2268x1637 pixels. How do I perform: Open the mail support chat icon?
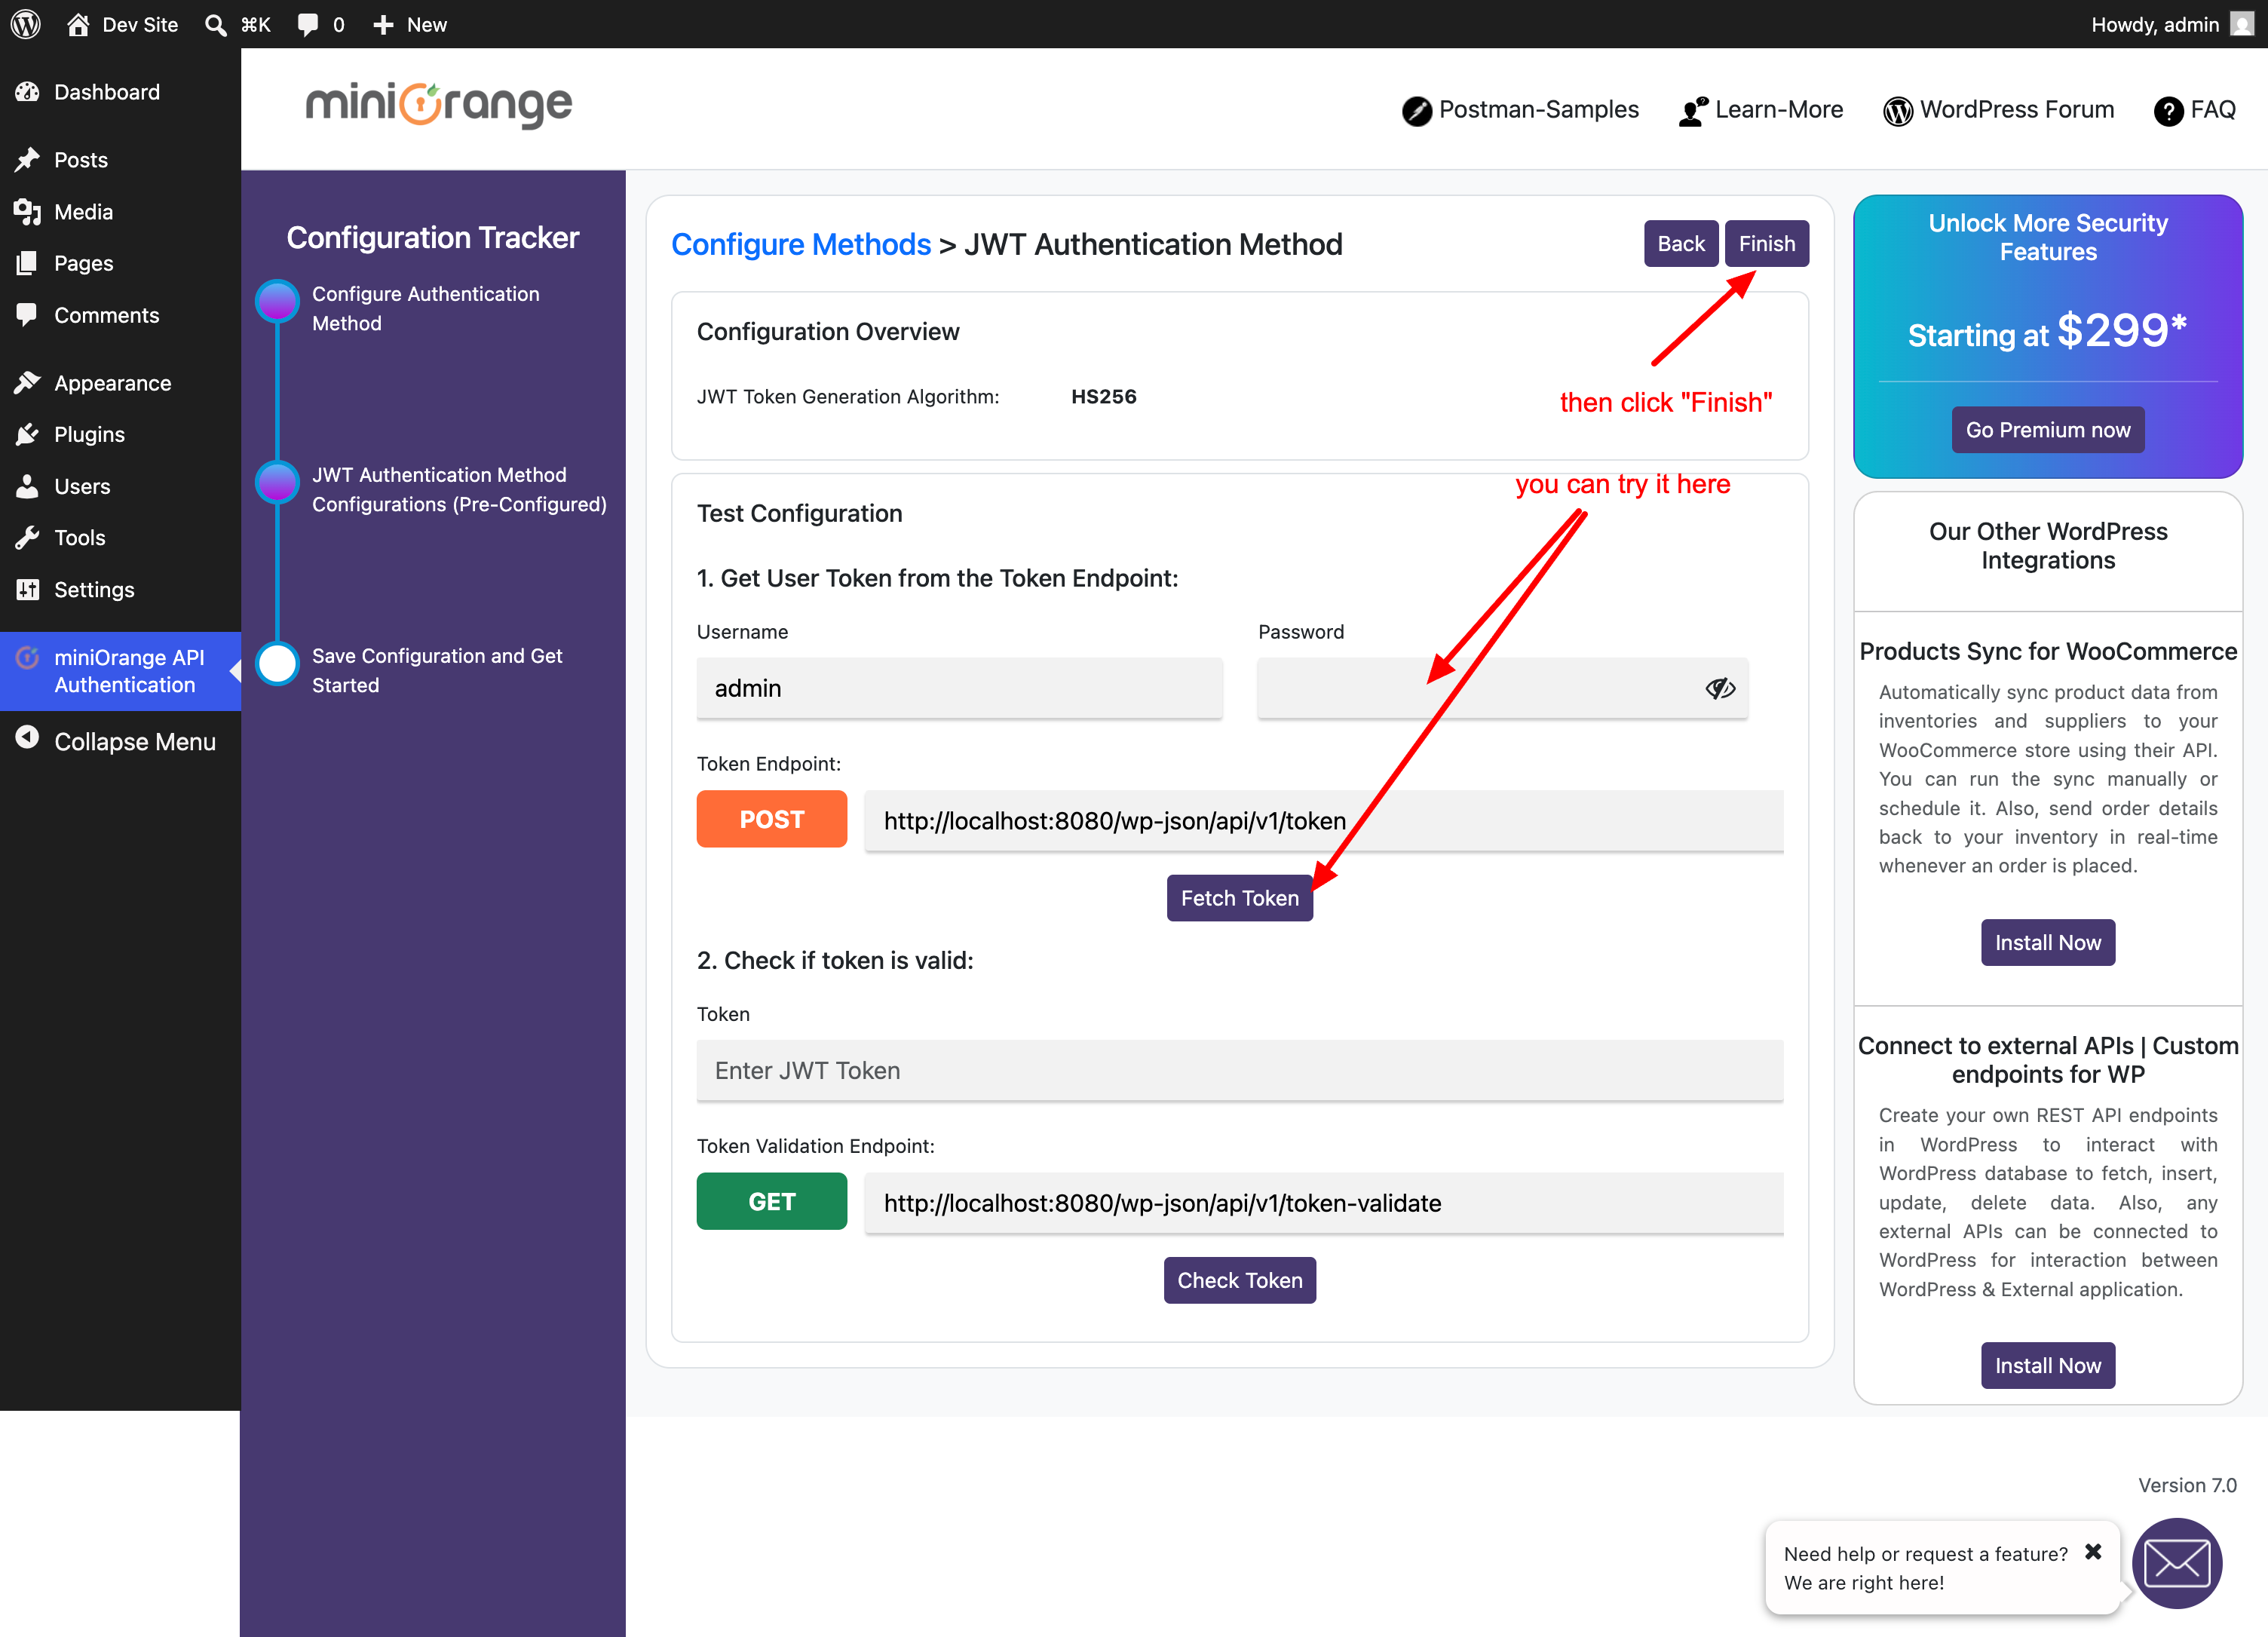(x=2177, y=1564)
